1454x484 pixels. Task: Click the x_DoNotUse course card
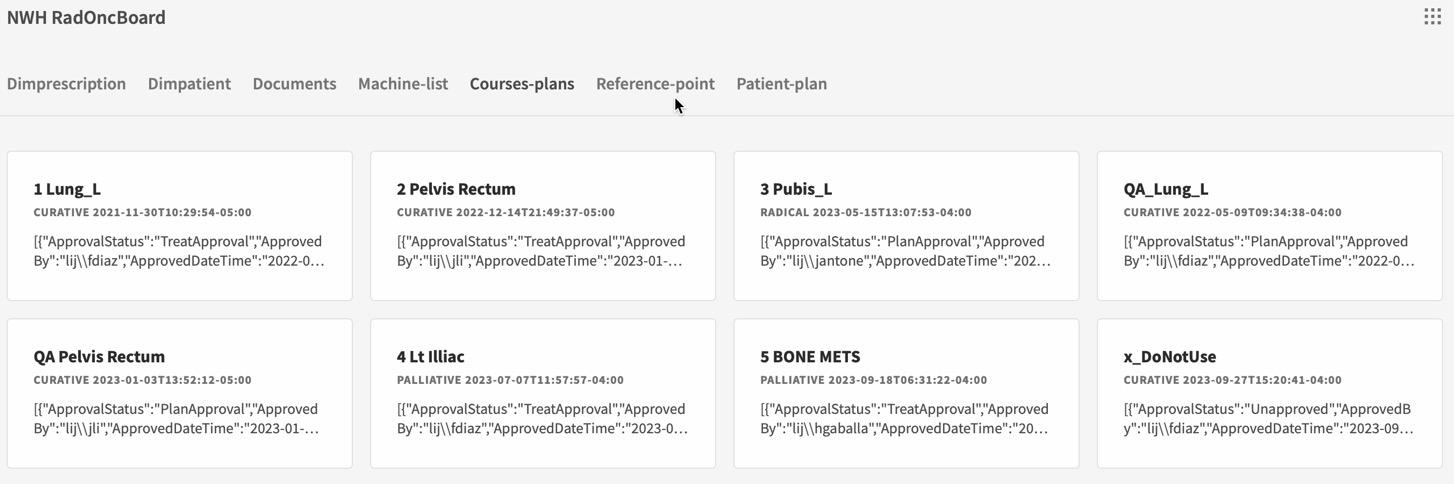[x=1269, y=394]
